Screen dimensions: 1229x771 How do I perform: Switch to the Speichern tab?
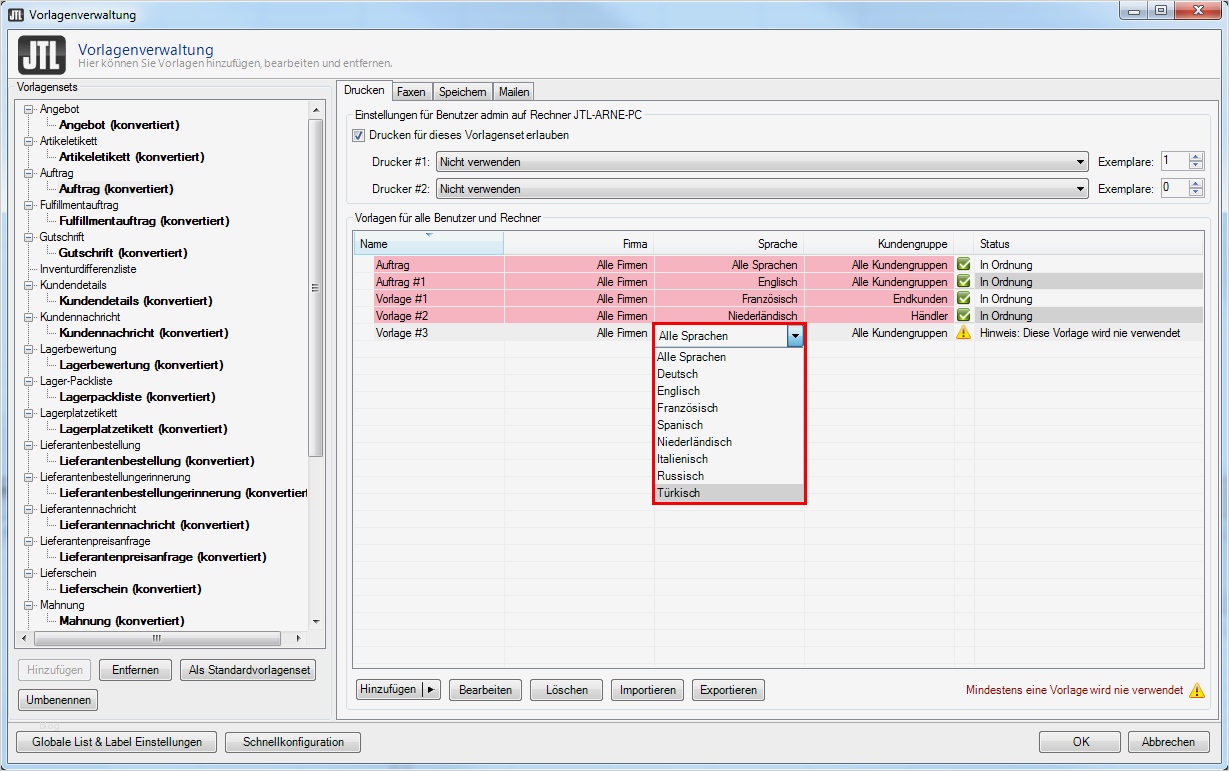[x=463, y=92]
